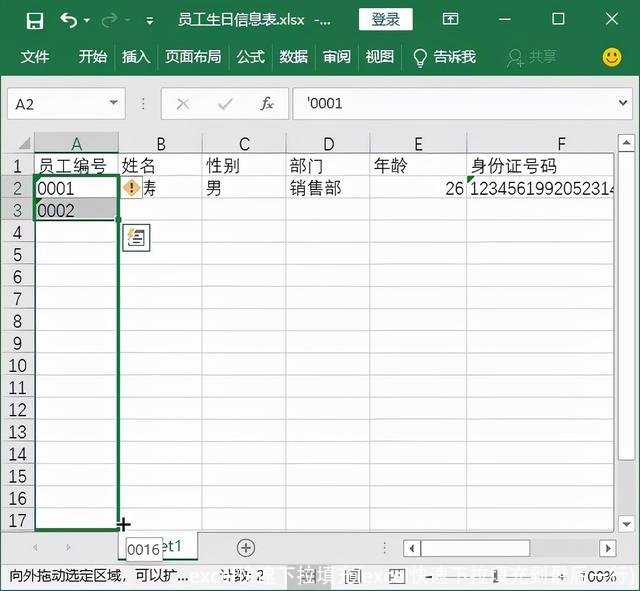Viewport: 640px width, 591px height.
Task: Switch to the 公式 ribbon tab
Action: click(251, 56)
